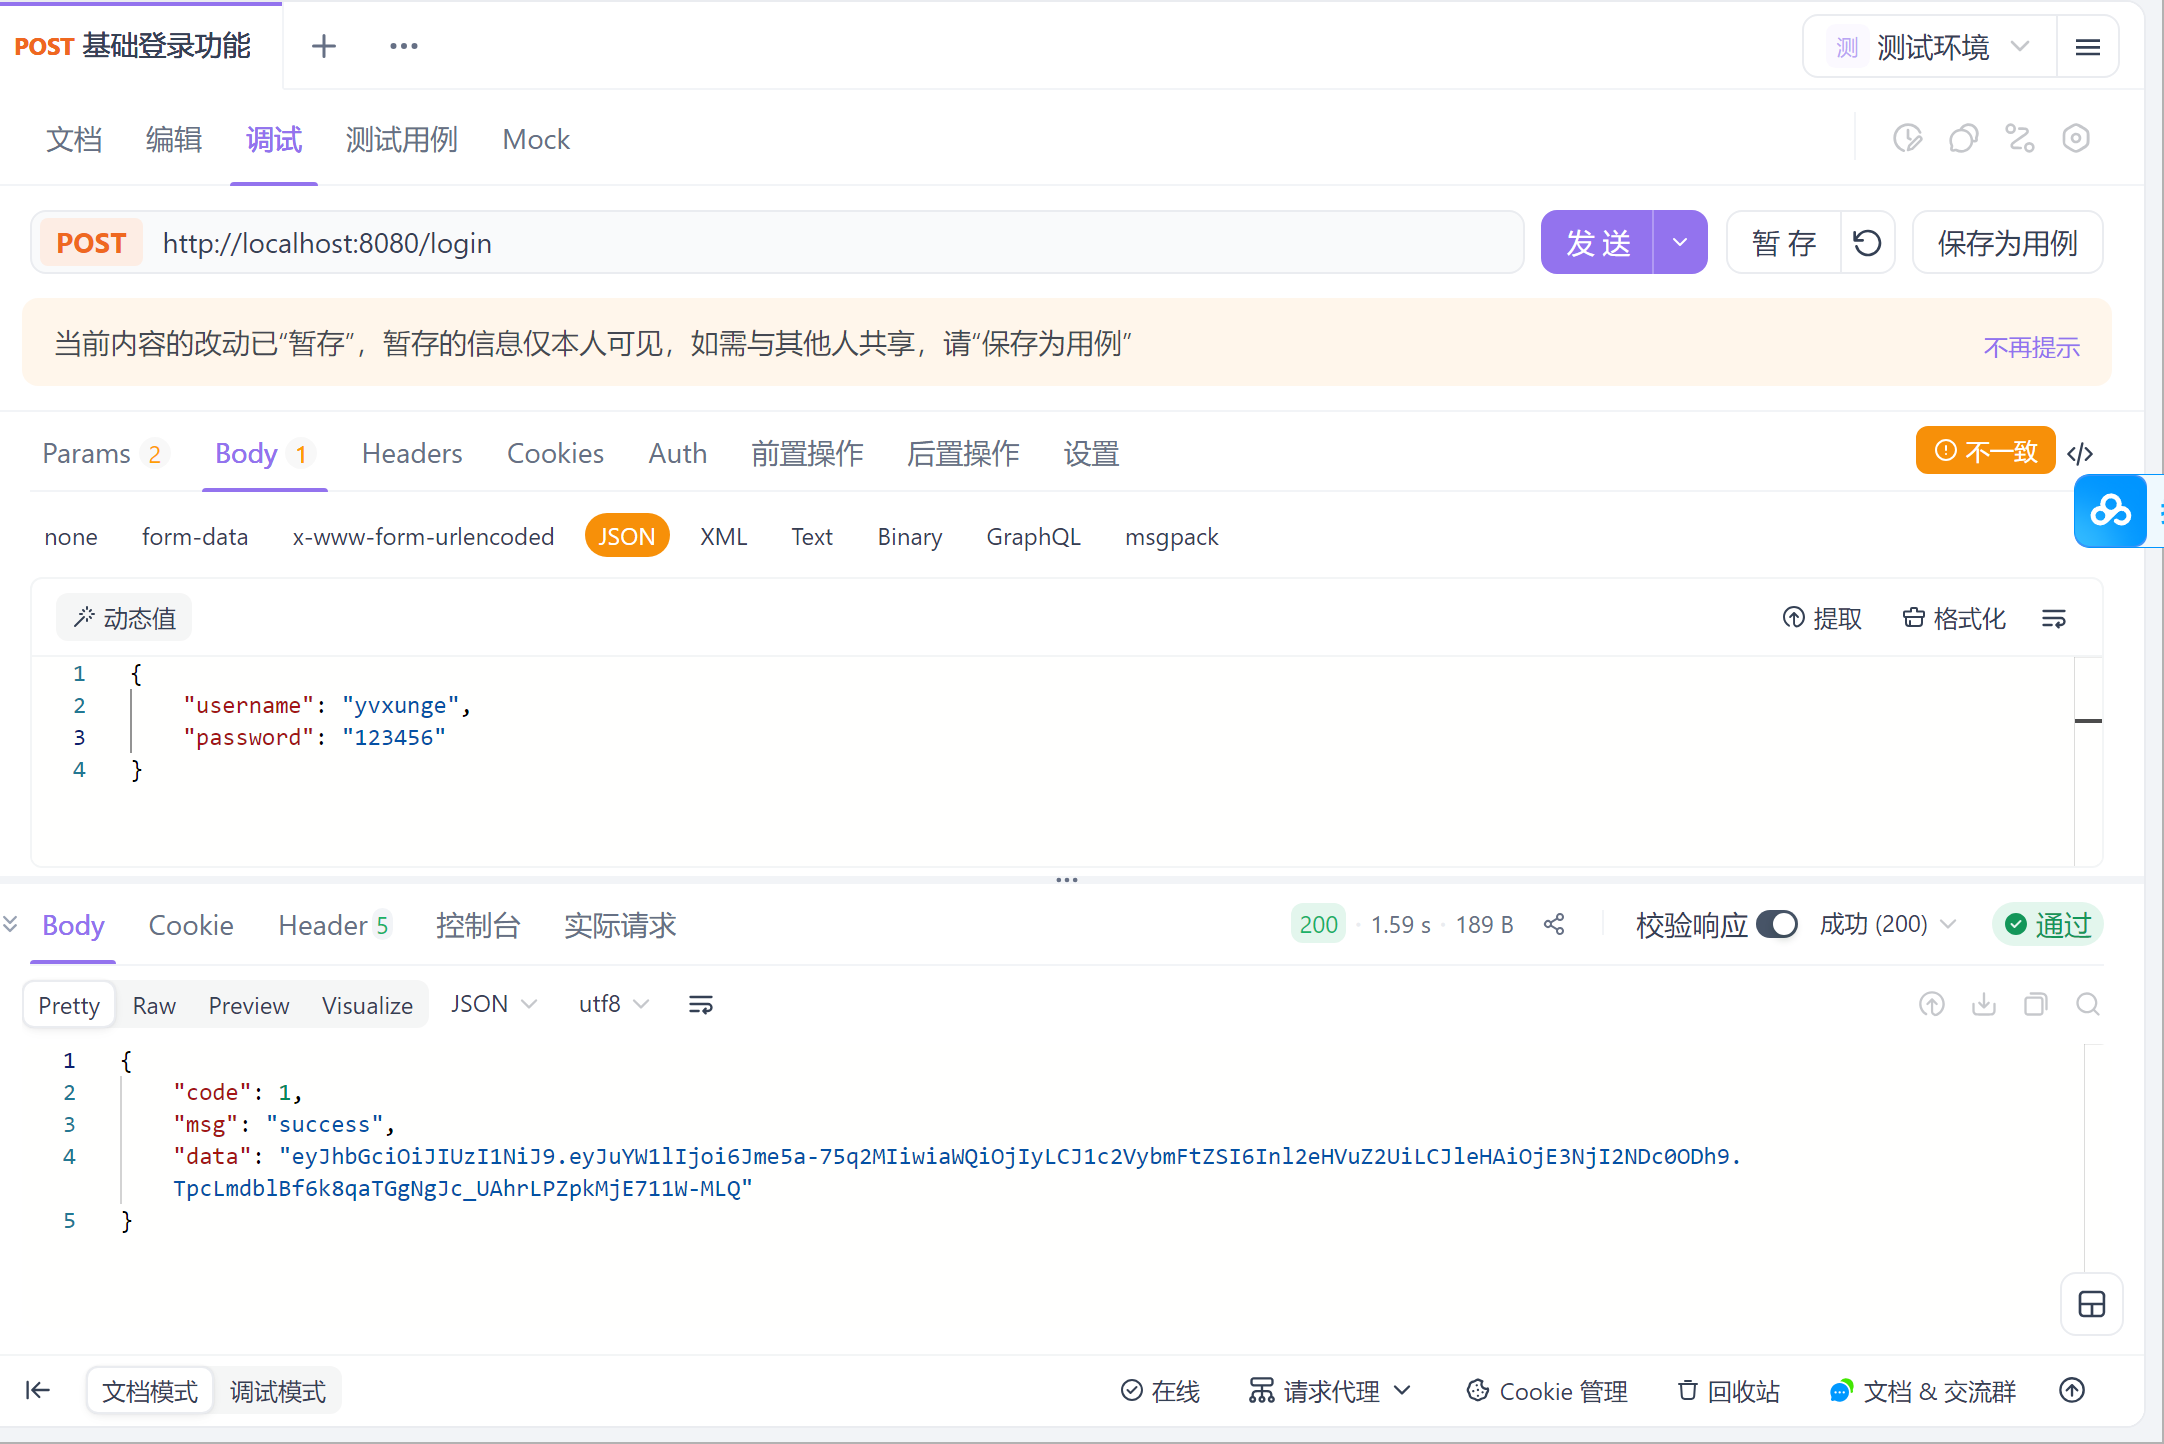Open the utf8 encoding dropdown

(x=614, y=1003)
